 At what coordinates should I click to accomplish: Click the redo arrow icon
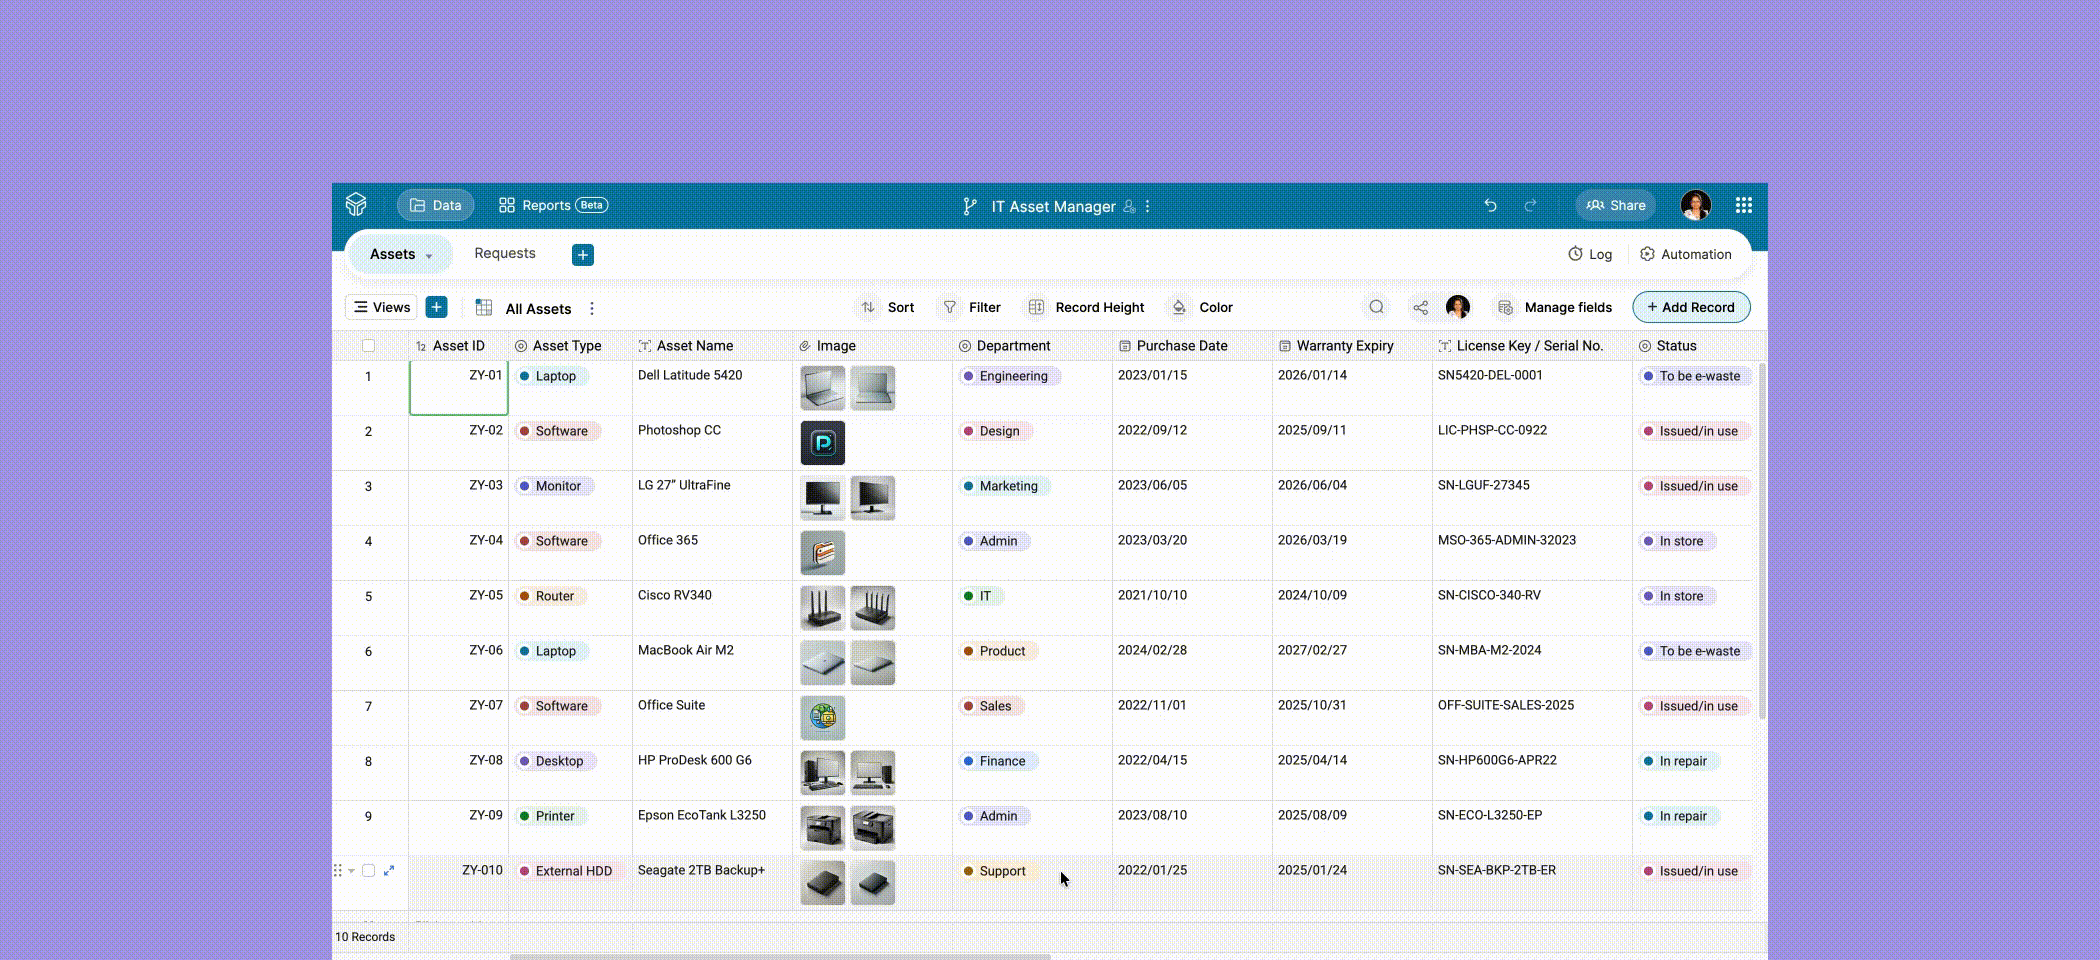click(x=1530, y=205)
